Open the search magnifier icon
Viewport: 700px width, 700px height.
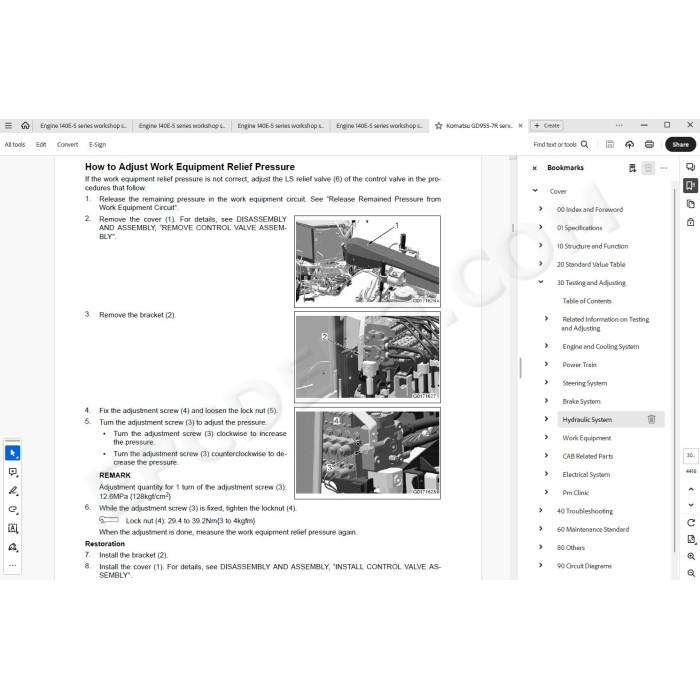584,144
